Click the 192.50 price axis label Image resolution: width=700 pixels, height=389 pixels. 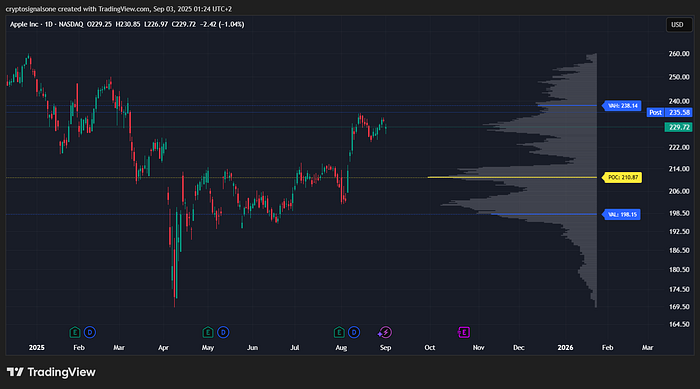[679, 232]
